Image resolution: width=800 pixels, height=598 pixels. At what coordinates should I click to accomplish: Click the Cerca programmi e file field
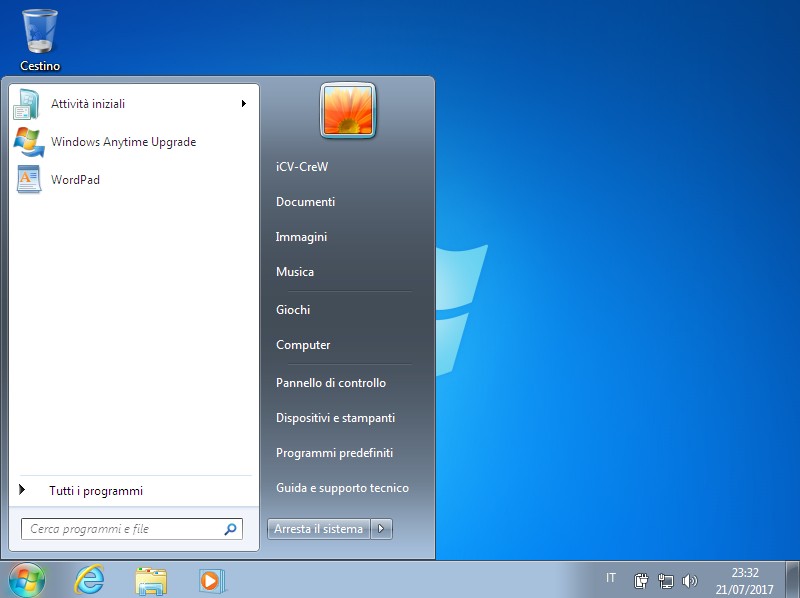point(132,529)
